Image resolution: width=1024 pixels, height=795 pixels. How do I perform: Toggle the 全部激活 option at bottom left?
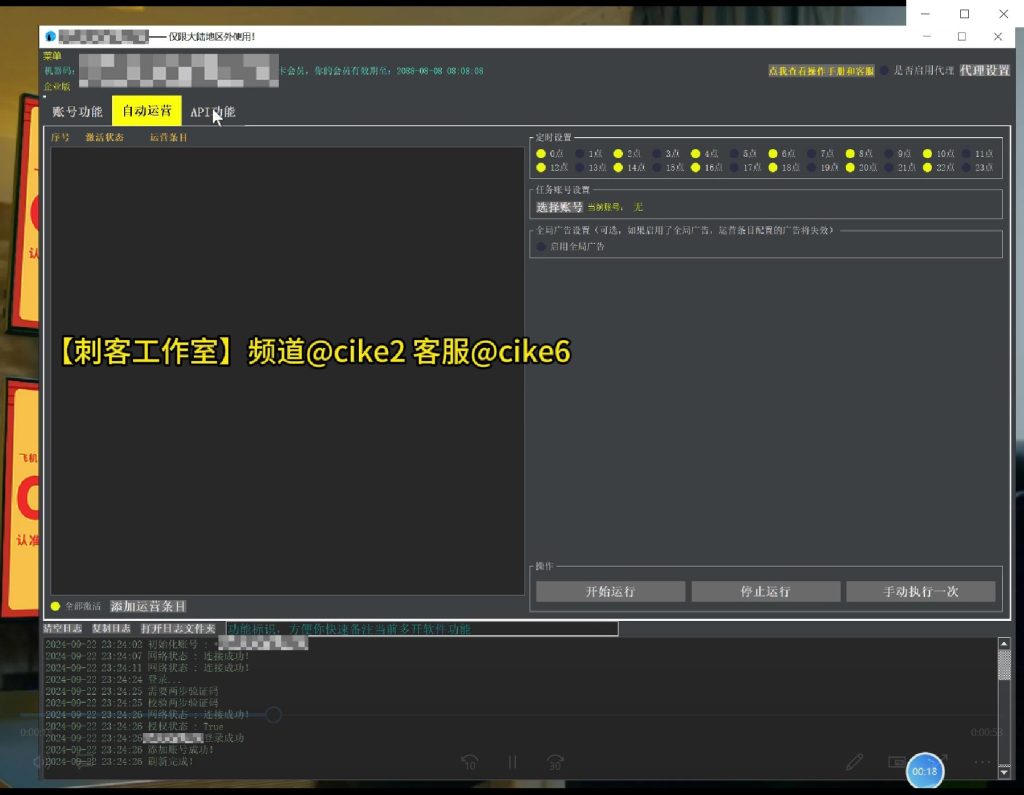coord(56,606)
